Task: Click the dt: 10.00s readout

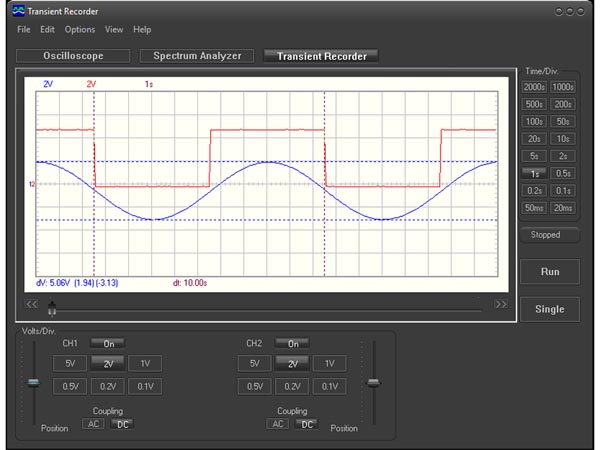Action: pos(190,283)
